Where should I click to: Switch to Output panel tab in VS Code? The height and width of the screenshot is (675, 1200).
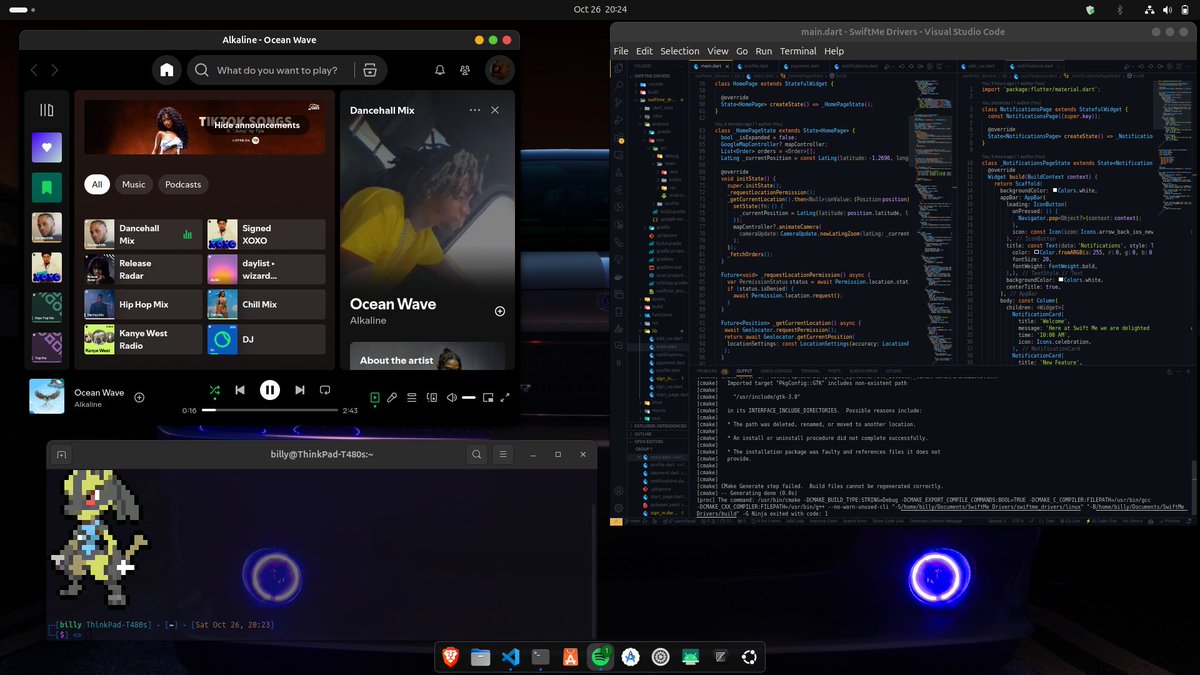[744, 371]
